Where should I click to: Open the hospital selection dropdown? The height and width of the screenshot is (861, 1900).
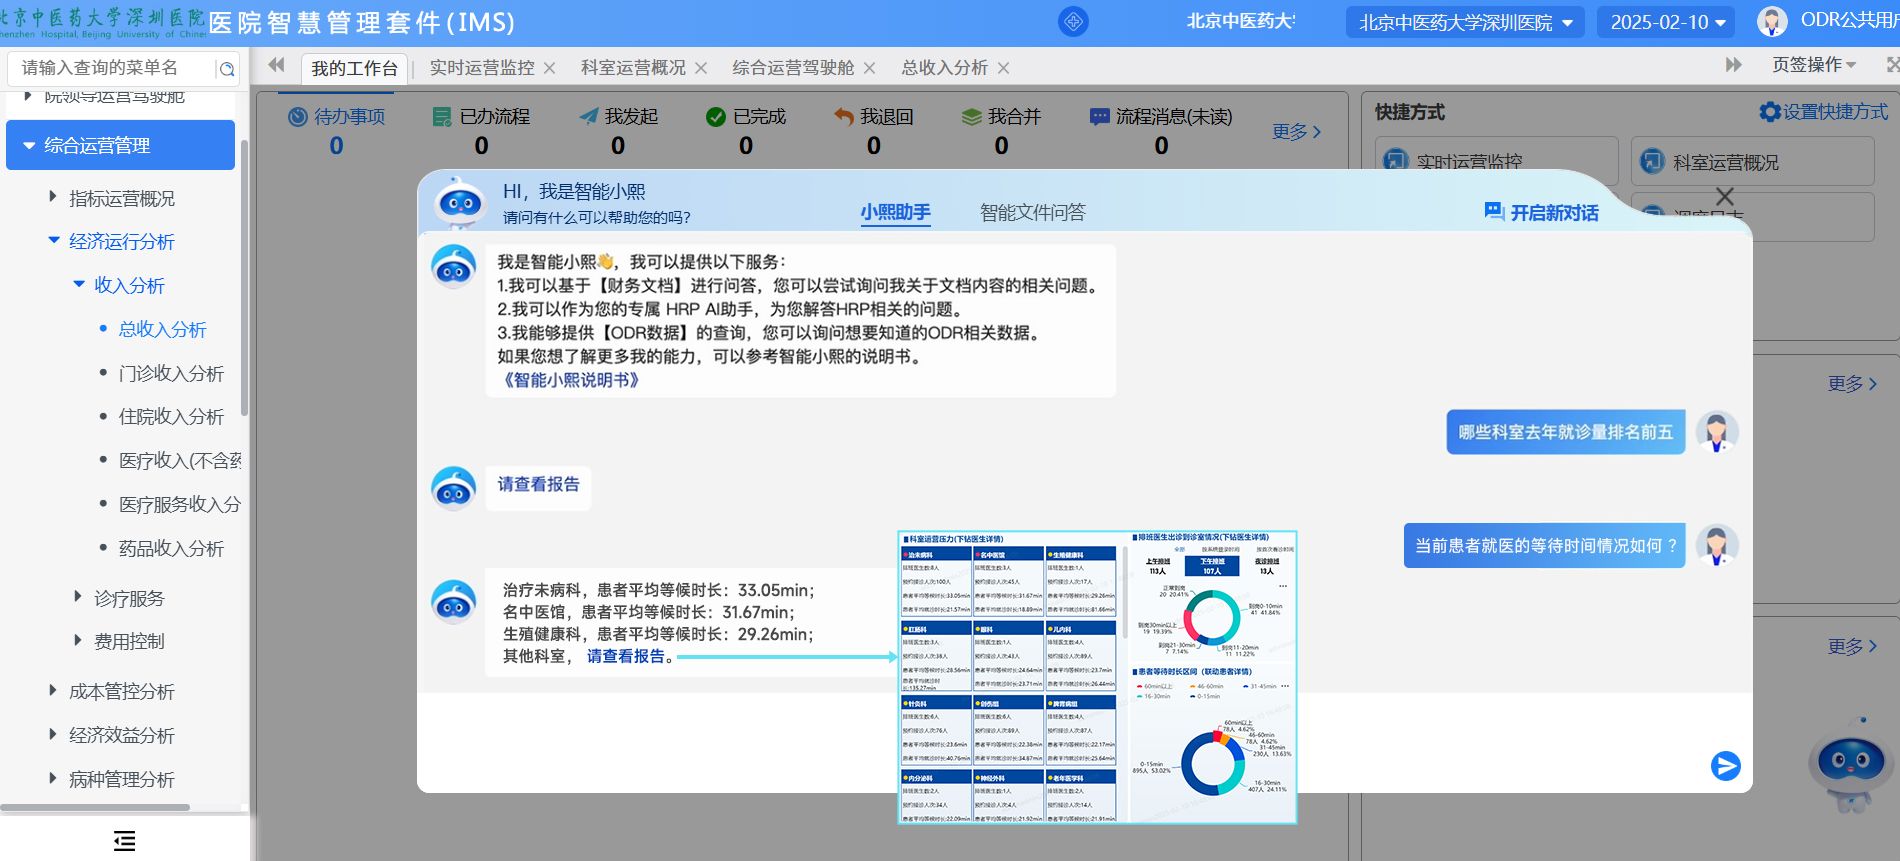pyautogui.click(x=1465, y=22)
